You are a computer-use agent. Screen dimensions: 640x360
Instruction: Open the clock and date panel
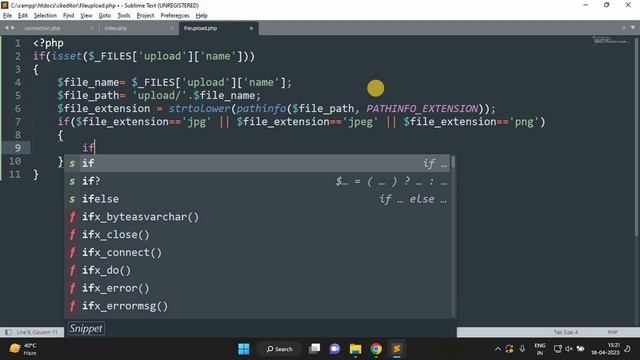pos(606,349)
